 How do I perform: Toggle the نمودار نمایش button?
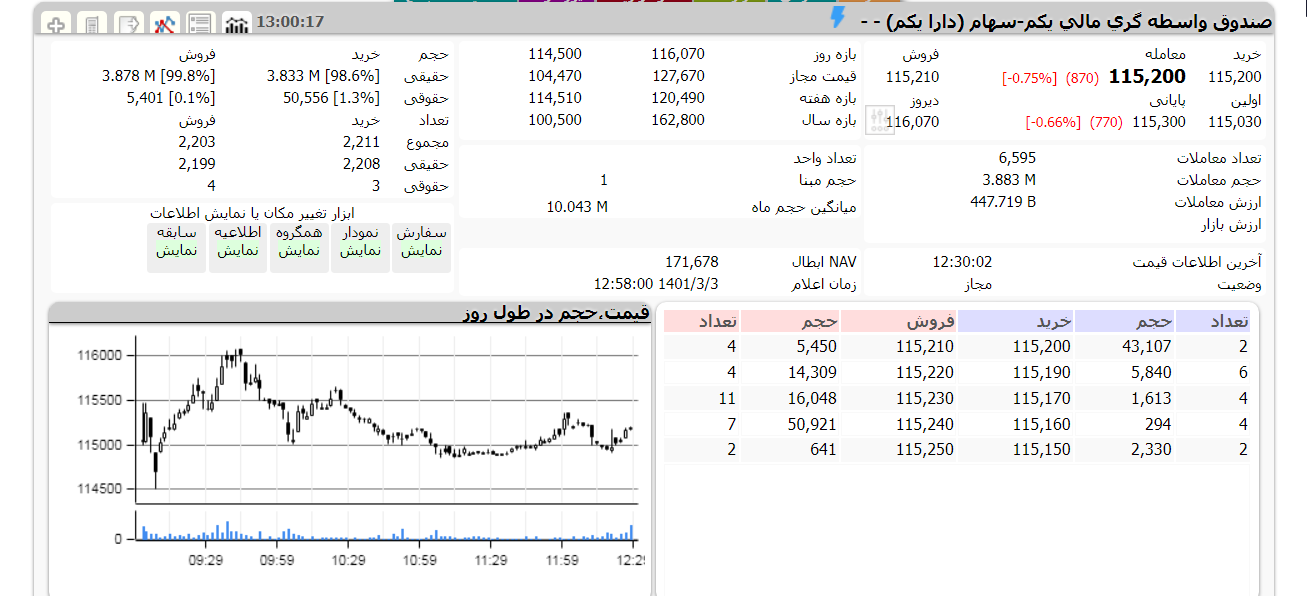pos(360,248)
